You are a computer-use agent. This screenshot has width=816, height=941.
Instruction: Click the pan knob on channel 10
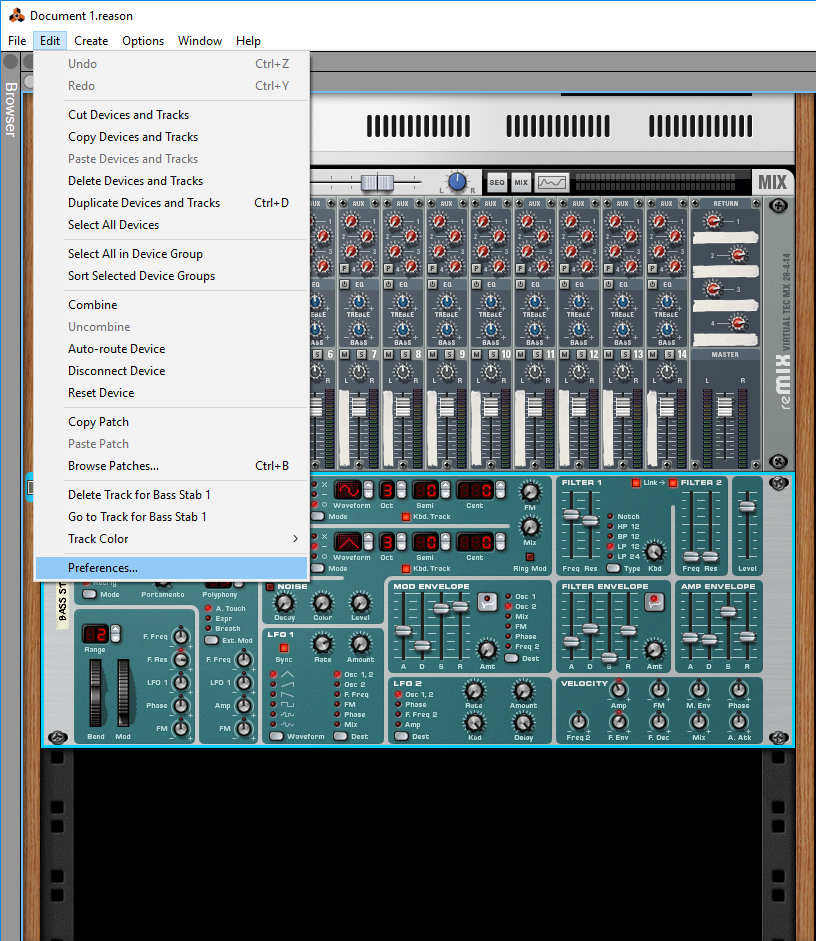point(491,373)
